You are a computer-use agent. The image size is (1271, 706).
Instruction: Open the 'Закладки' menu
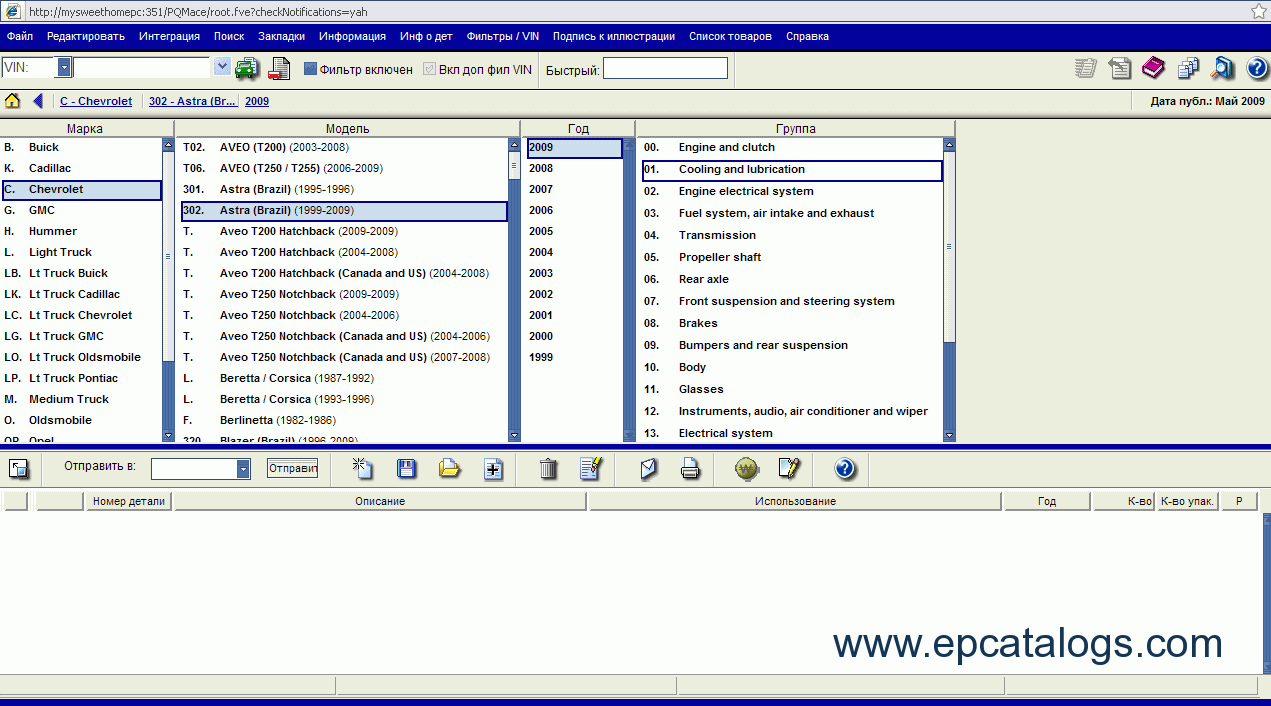point(281,36)
